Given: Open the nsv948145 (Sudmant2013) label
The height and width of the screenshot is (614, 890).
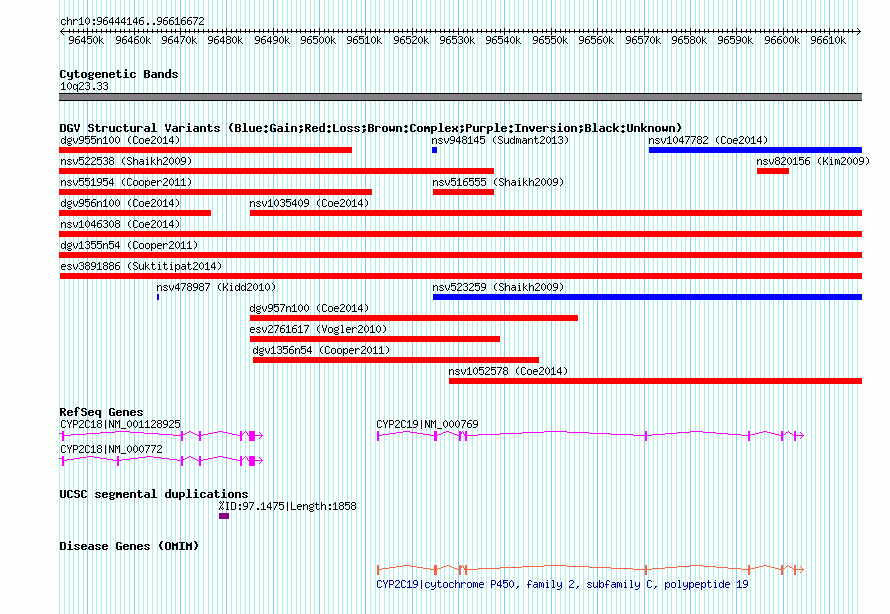Looking at the screenshot, I should pyautogui.click(x=500, y=140).
